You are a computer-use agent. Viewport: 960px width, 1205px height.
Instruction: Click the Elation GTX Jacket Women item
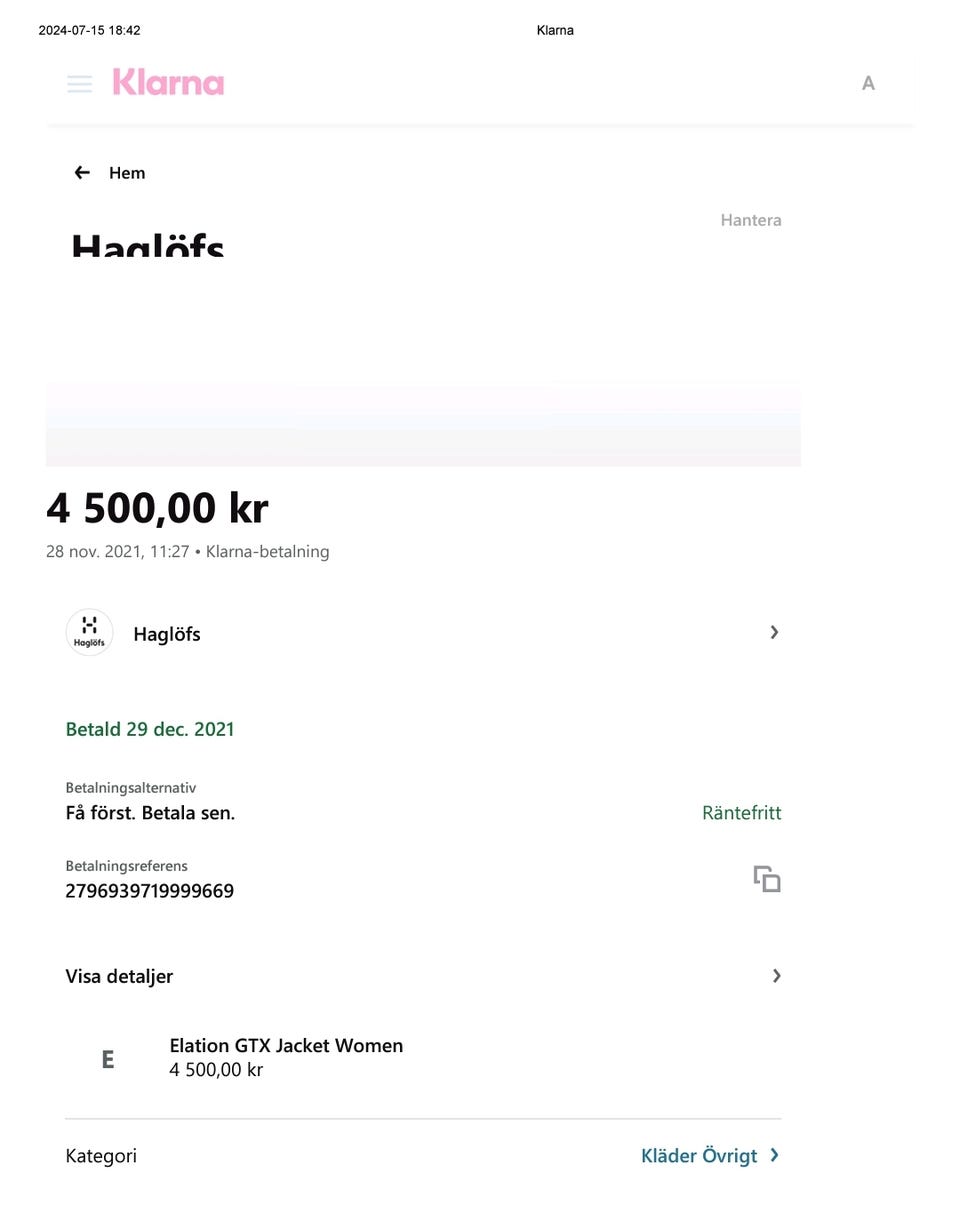[286, 1046]
